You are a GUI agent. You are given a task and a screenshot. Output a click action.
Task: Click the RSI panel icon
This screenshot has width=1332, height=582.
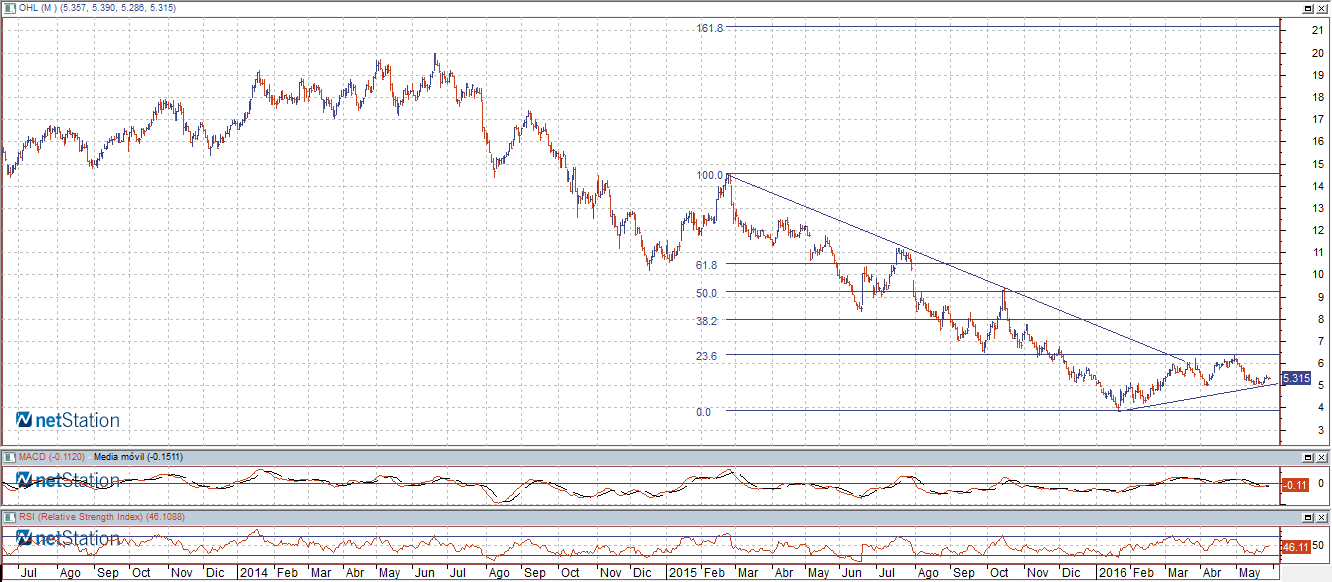(x=7, y=517)
